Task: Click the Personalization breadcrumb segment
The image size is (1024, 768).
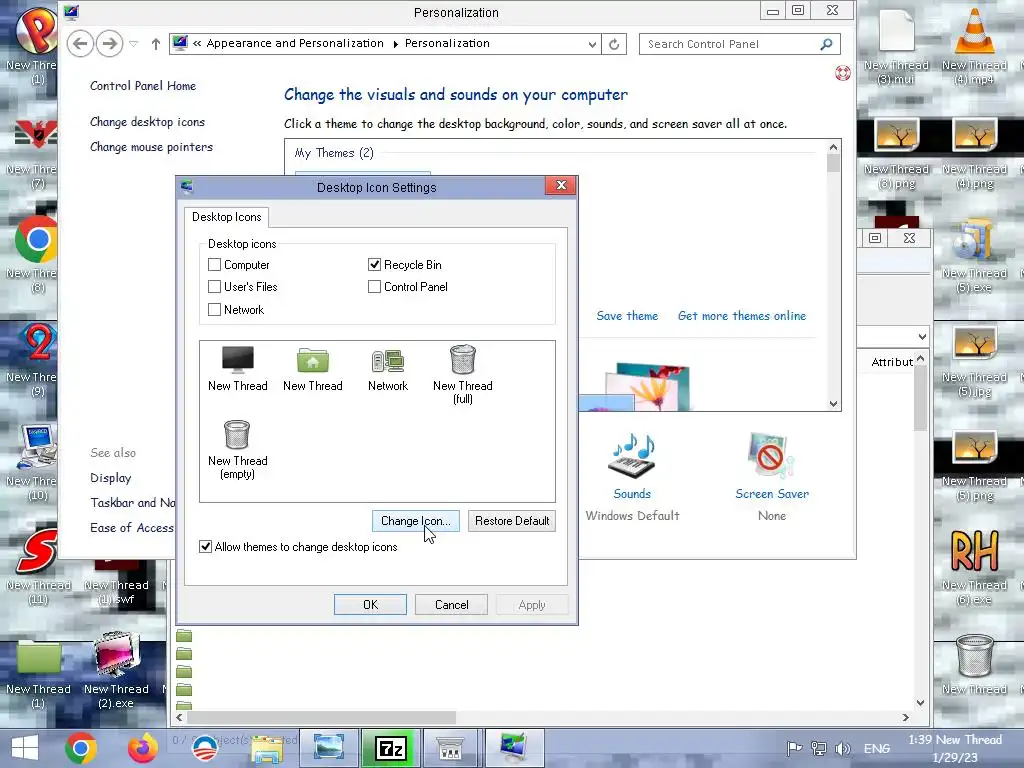Action: [x=447, y=43]
